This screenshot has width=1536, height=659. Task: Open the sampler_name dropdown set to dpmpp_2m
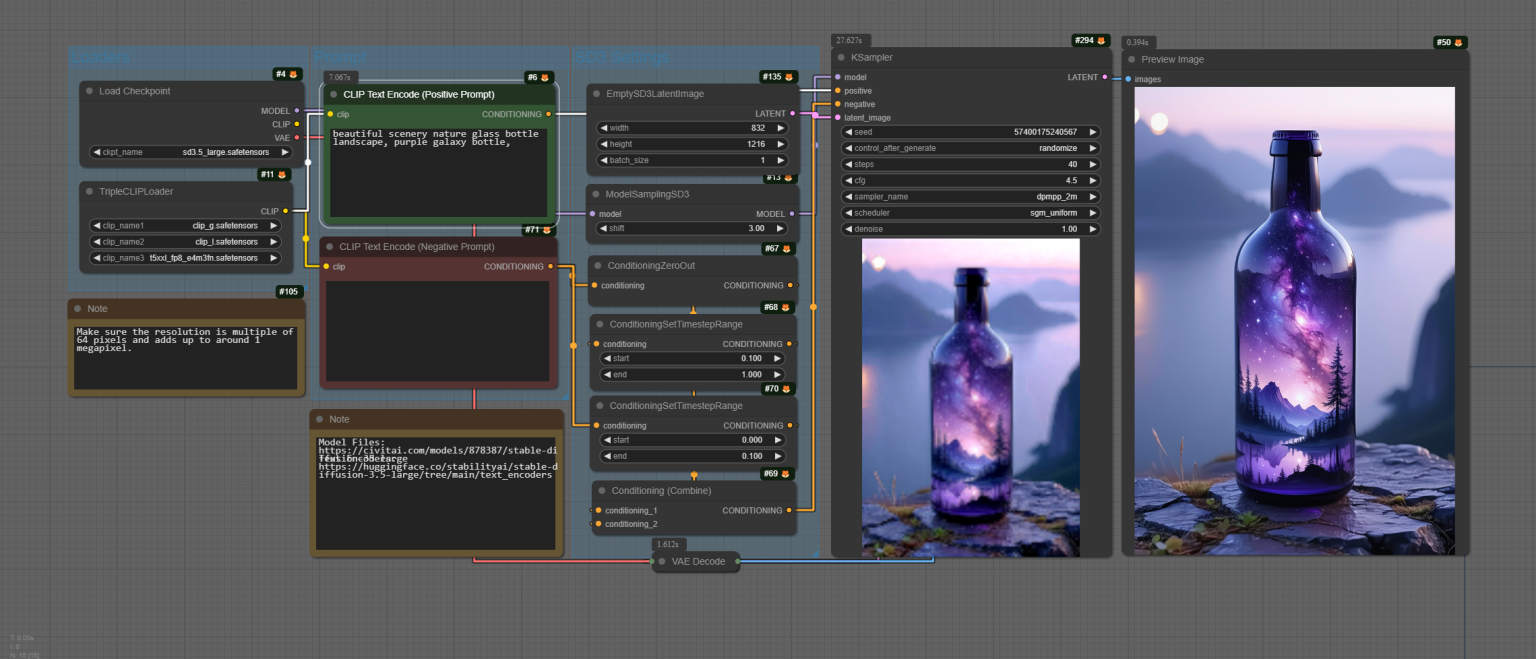(970, 197)
